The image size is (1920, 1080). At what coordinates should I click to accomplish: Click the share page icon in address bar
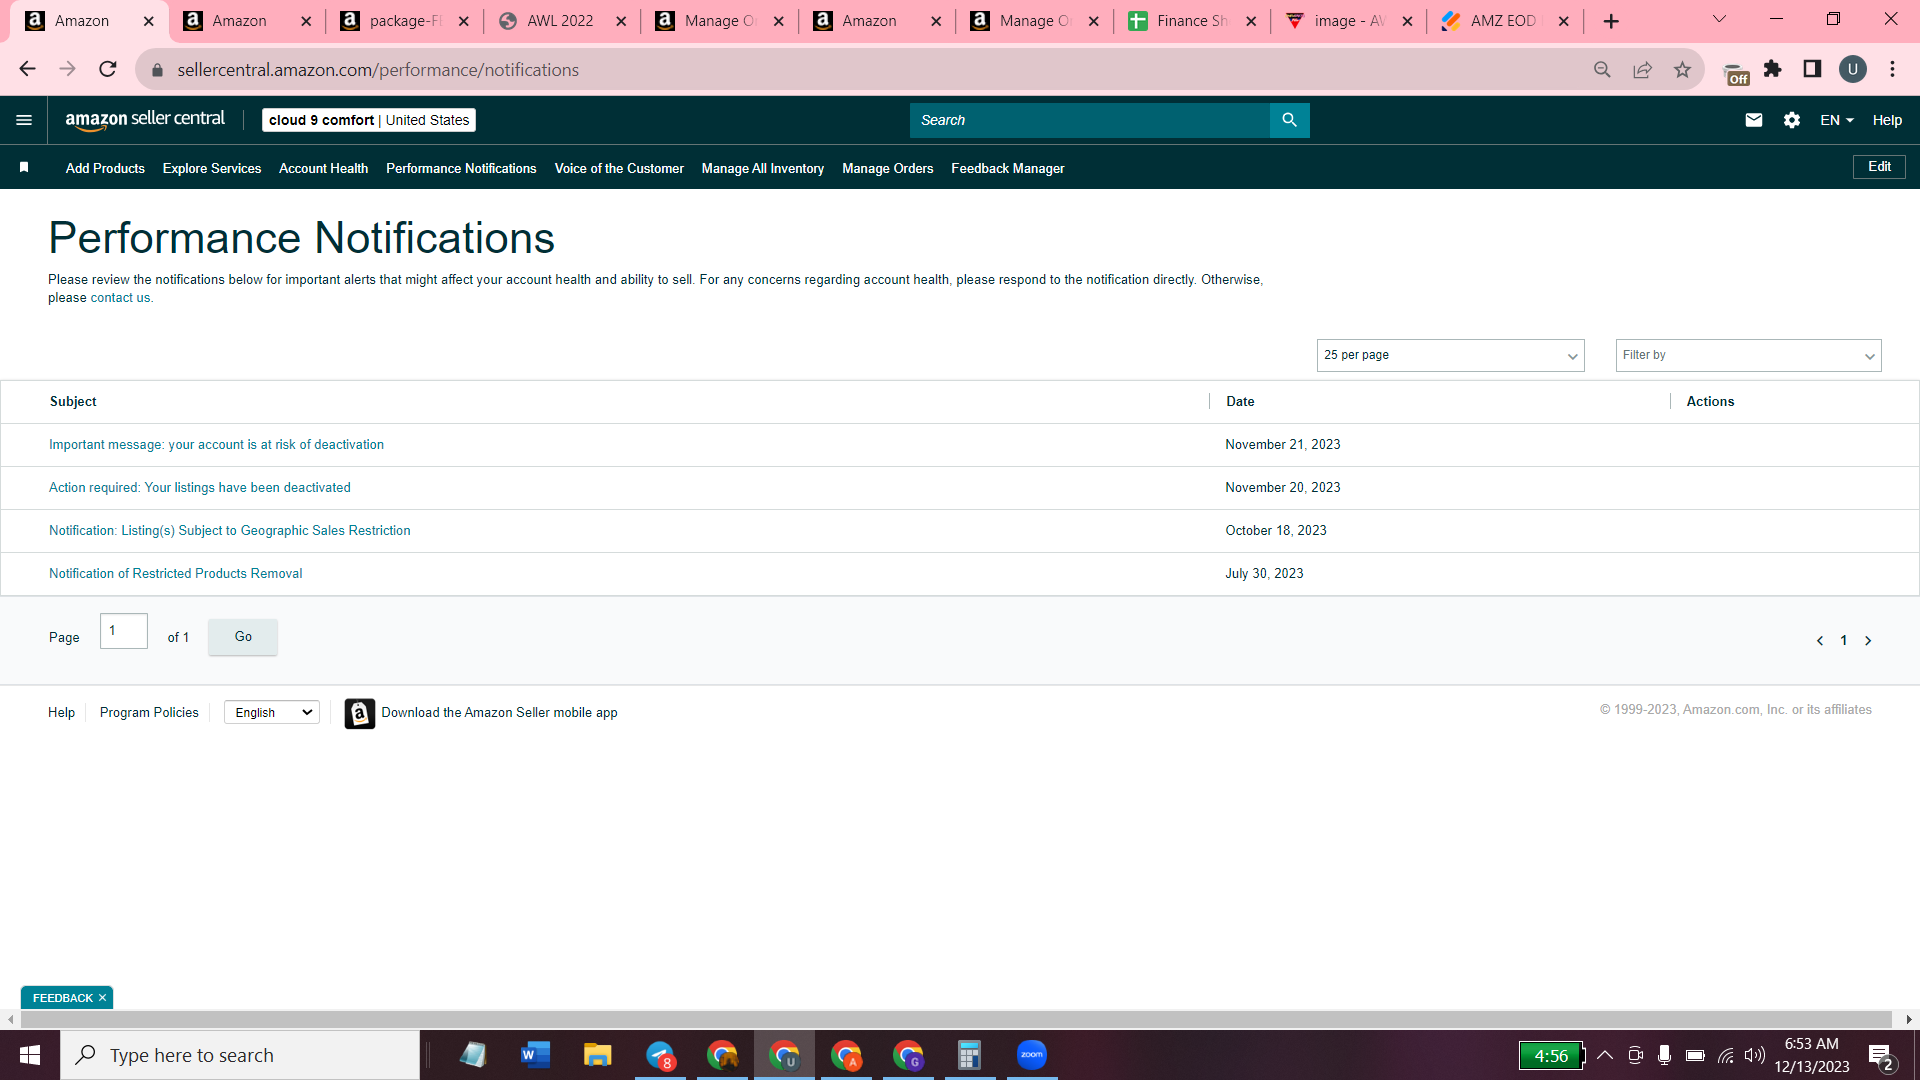[1642, 69]
